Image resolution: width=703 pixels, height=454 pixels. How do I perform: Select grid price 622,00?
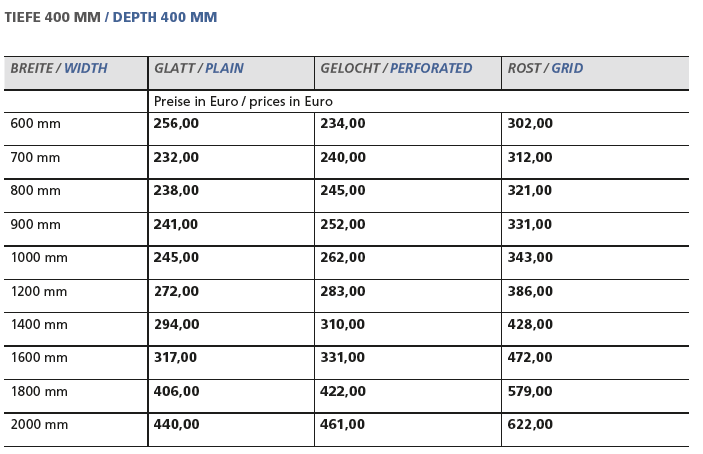coord(530,424)
